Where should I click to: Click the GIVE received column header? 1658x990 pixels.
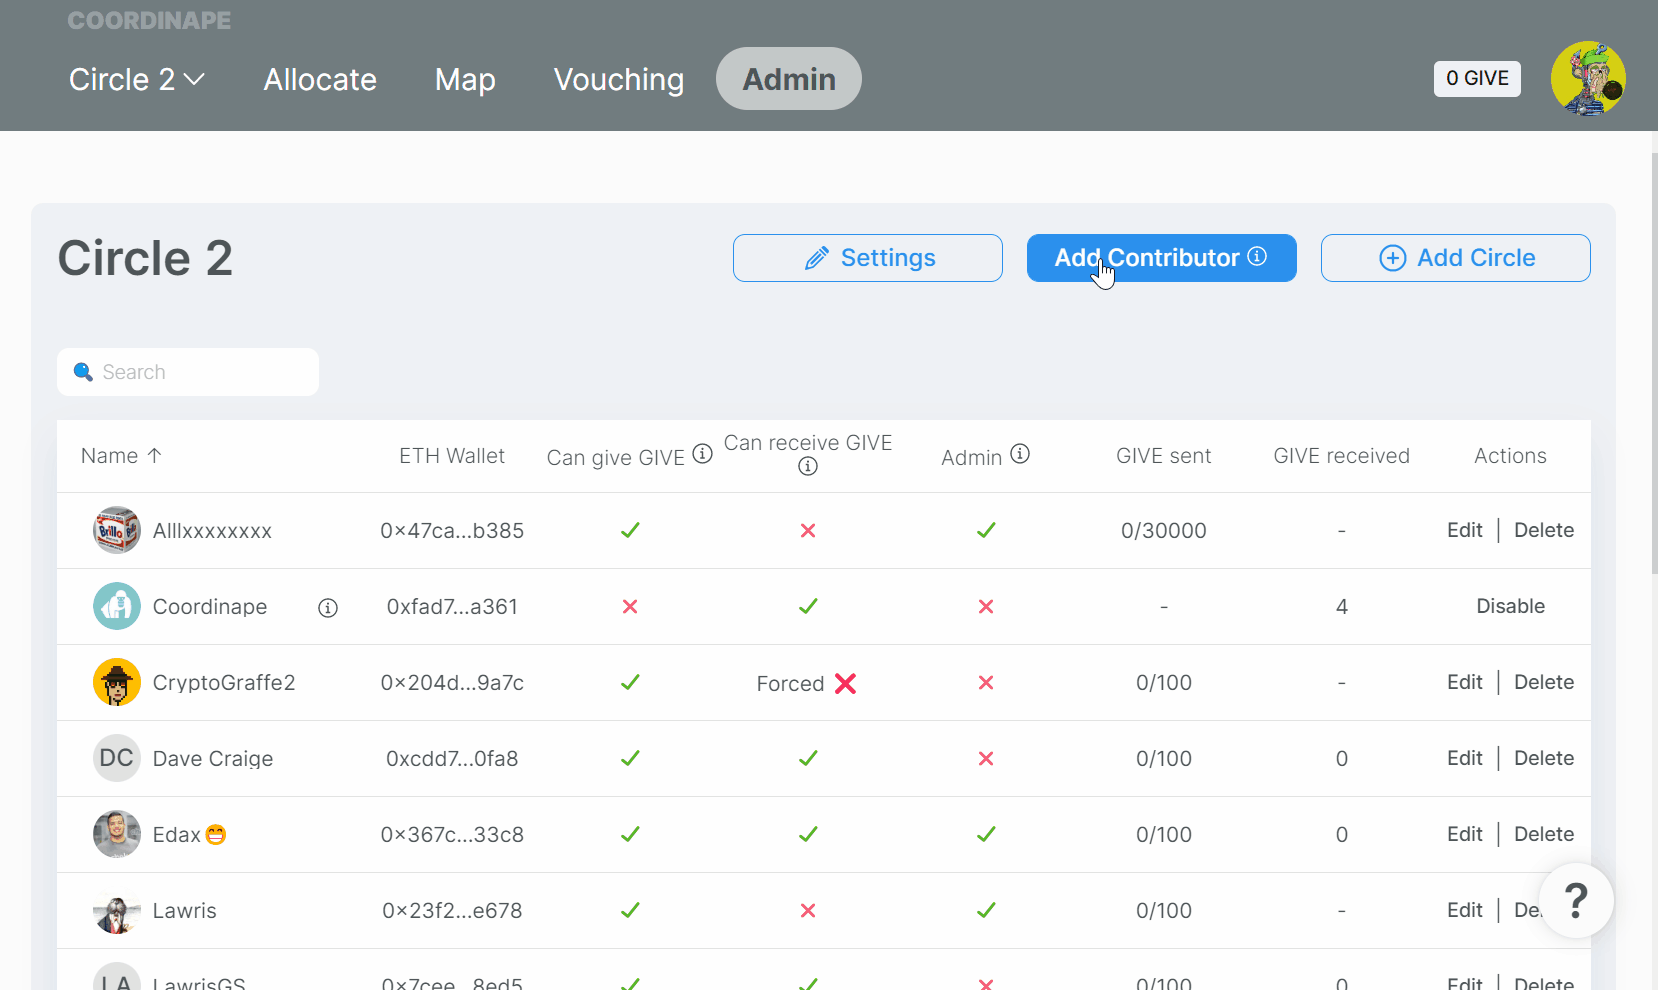point(1341,456)
